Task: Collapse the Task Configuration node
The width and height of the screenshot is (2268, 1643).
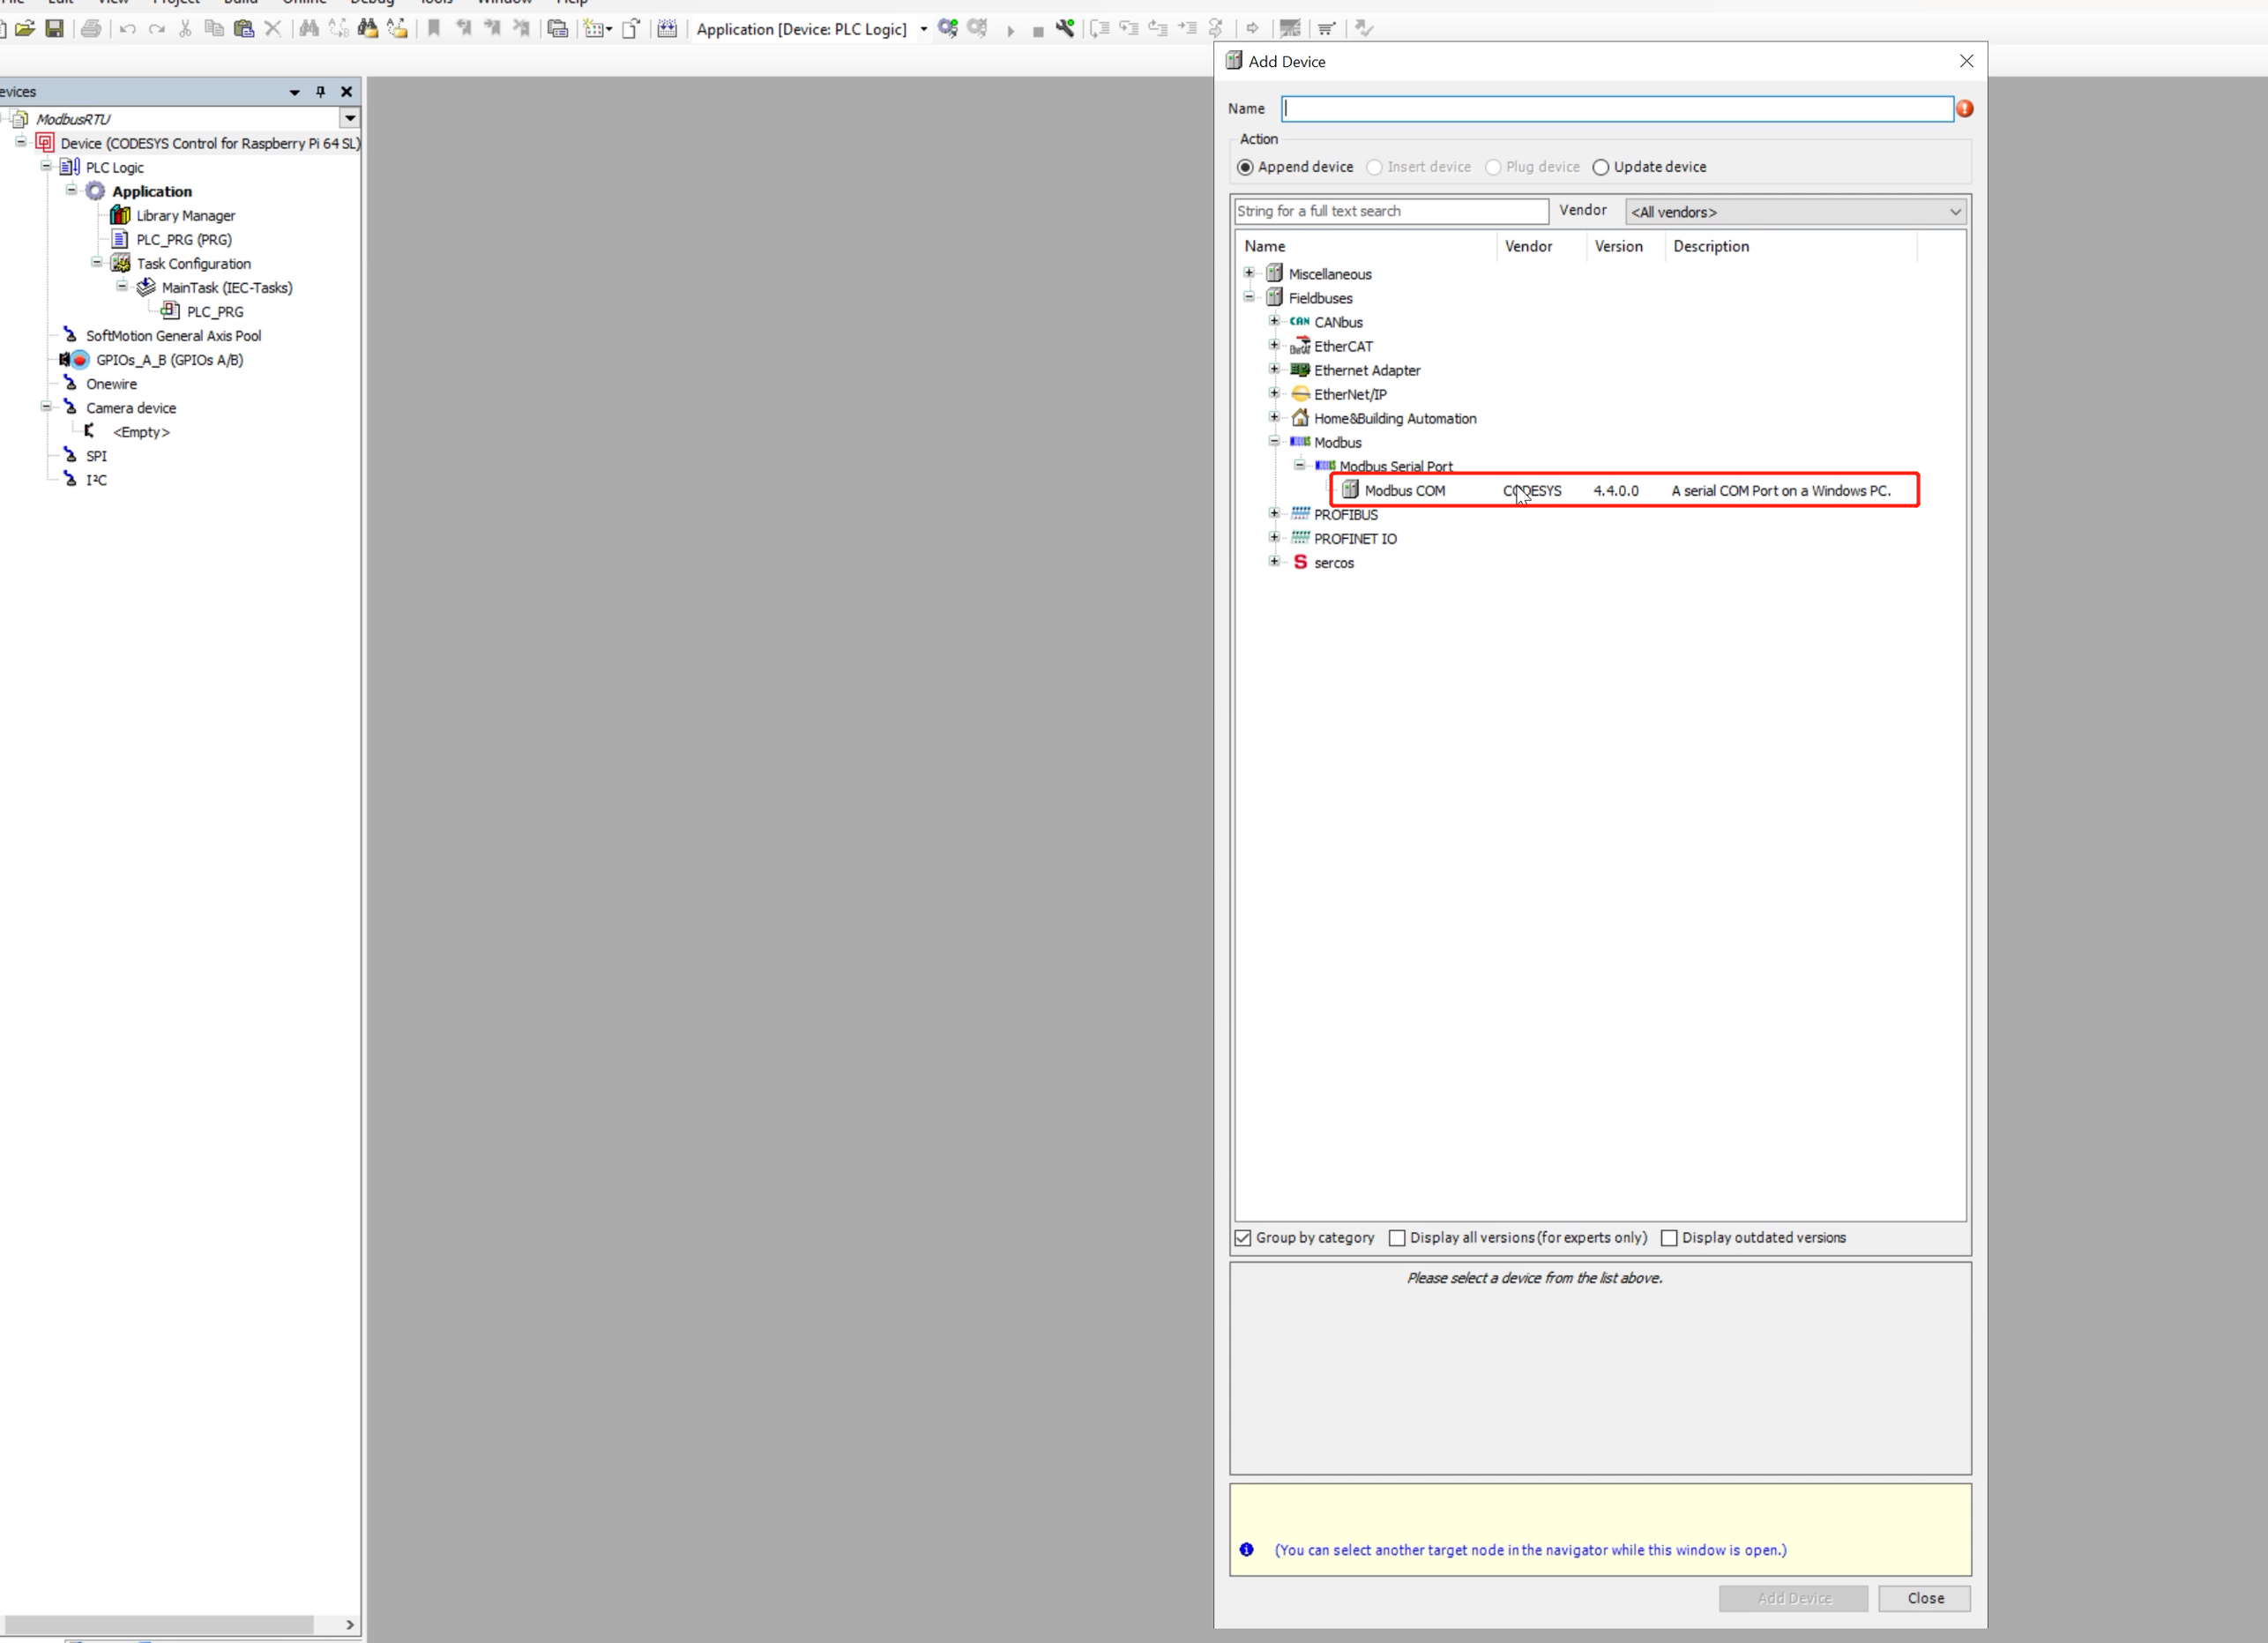Action: (x=97, y=263)
